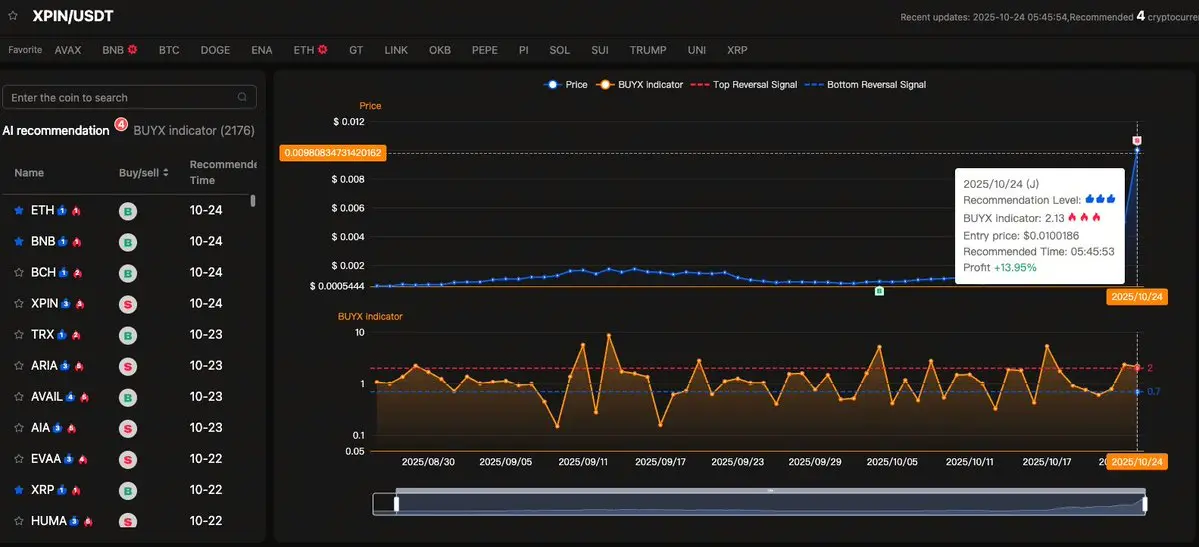Click the green B marker on price chart

[x=879, y=291]
